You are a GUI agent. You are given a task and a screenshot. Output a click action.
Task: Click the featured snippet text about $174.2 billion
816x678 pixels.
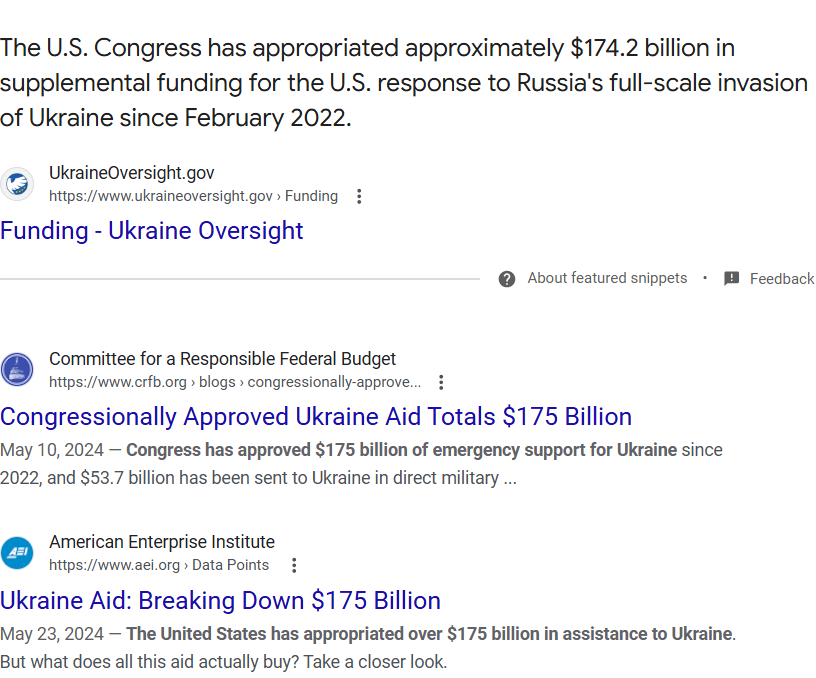pyautogui.click(x=400, y=83)
